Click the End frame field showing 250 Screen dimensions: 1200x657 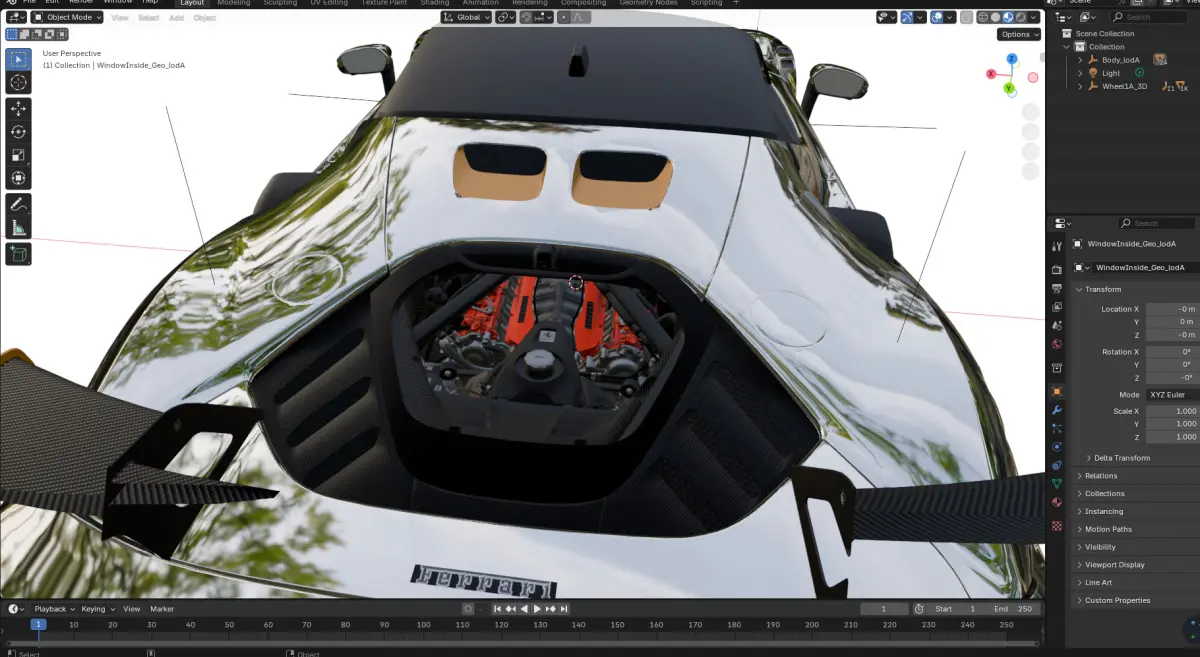tap(1016, 609)
